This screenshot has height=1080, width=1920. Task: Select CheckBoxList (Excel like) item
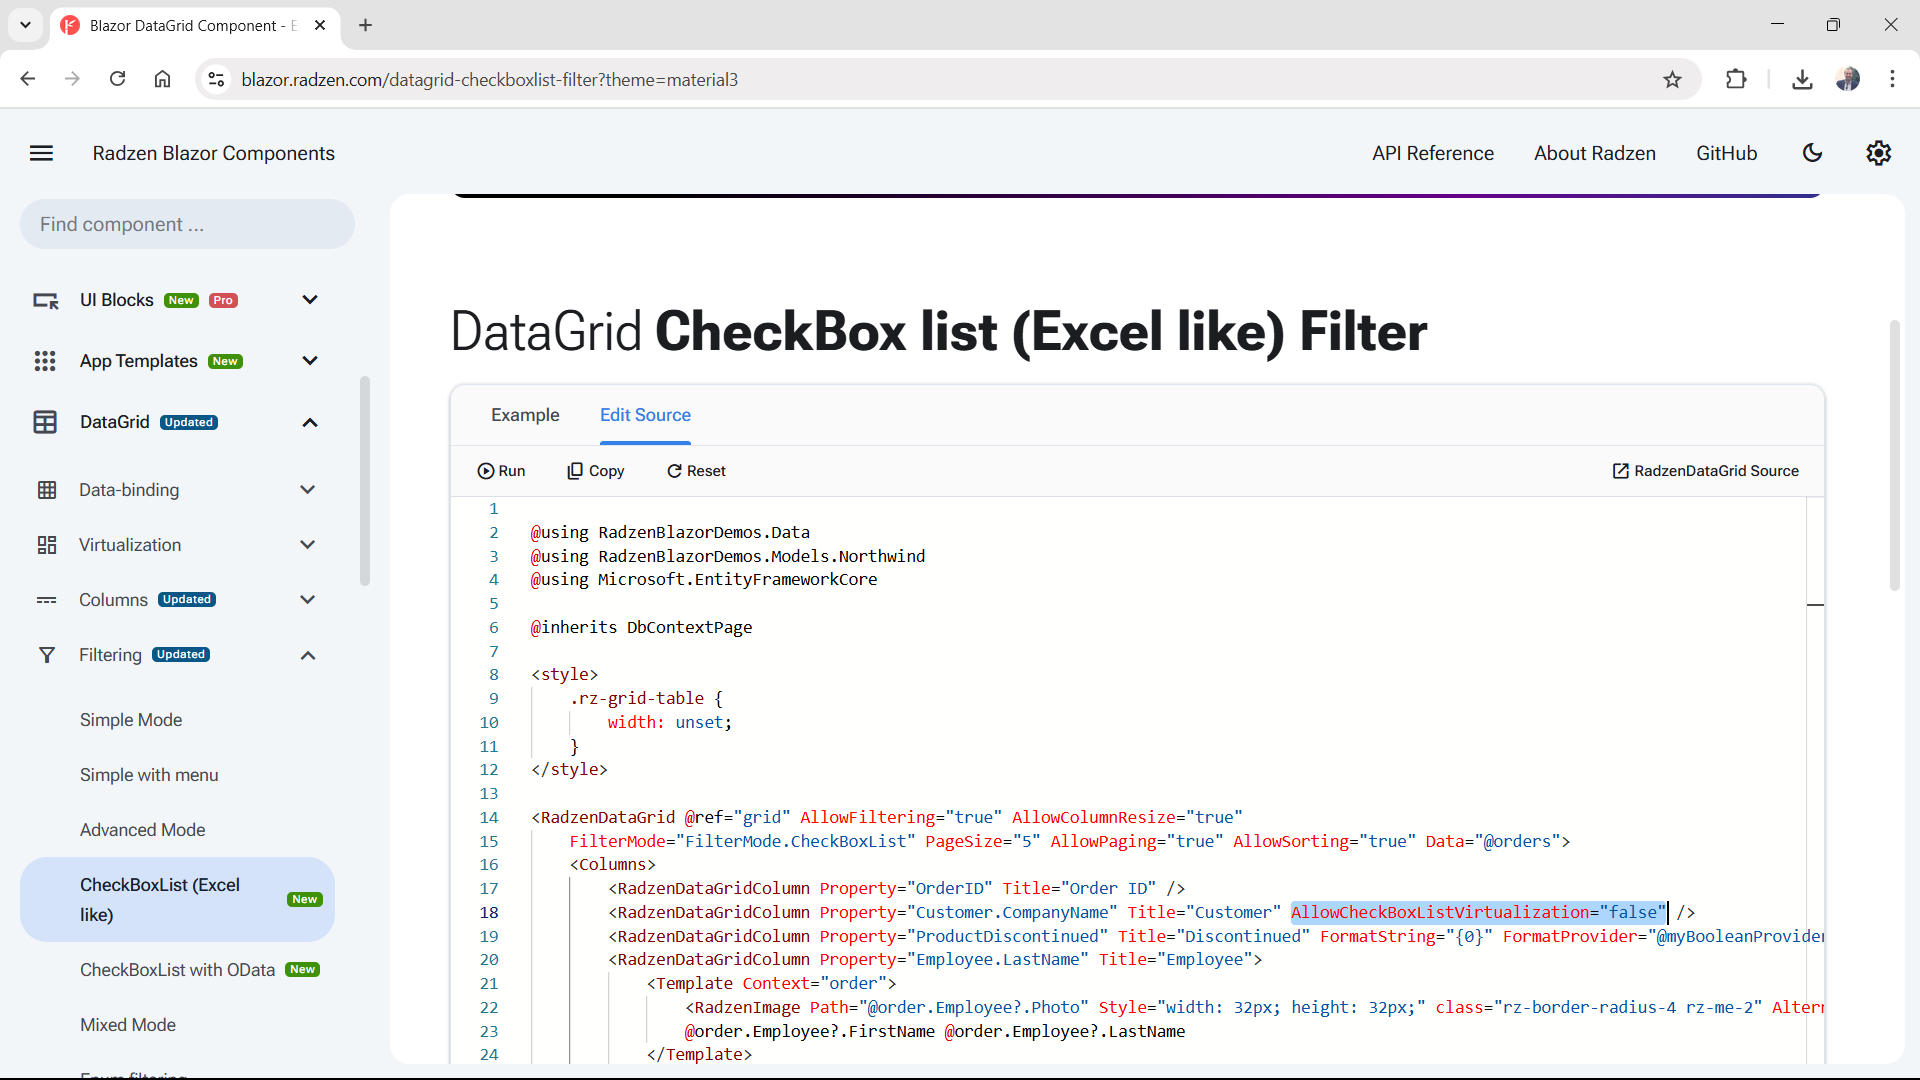click(178, 900)
